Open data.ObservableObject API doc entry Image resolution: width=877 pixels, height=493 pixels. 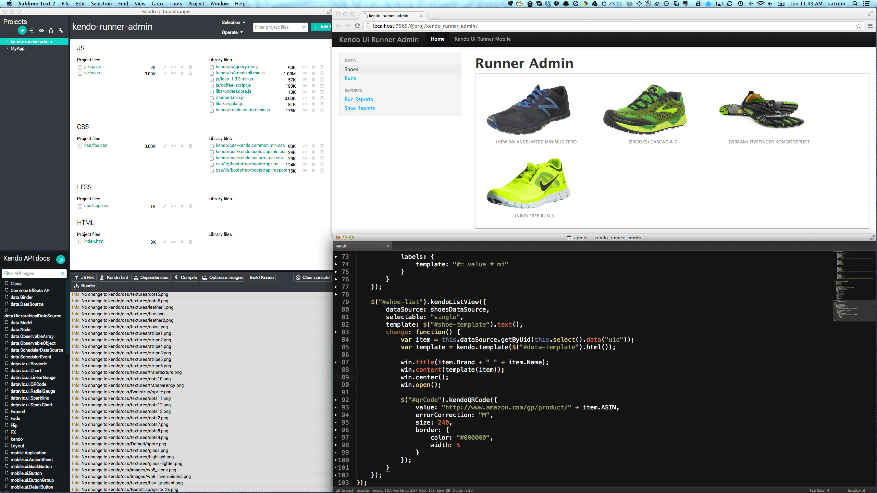(33, 343)
